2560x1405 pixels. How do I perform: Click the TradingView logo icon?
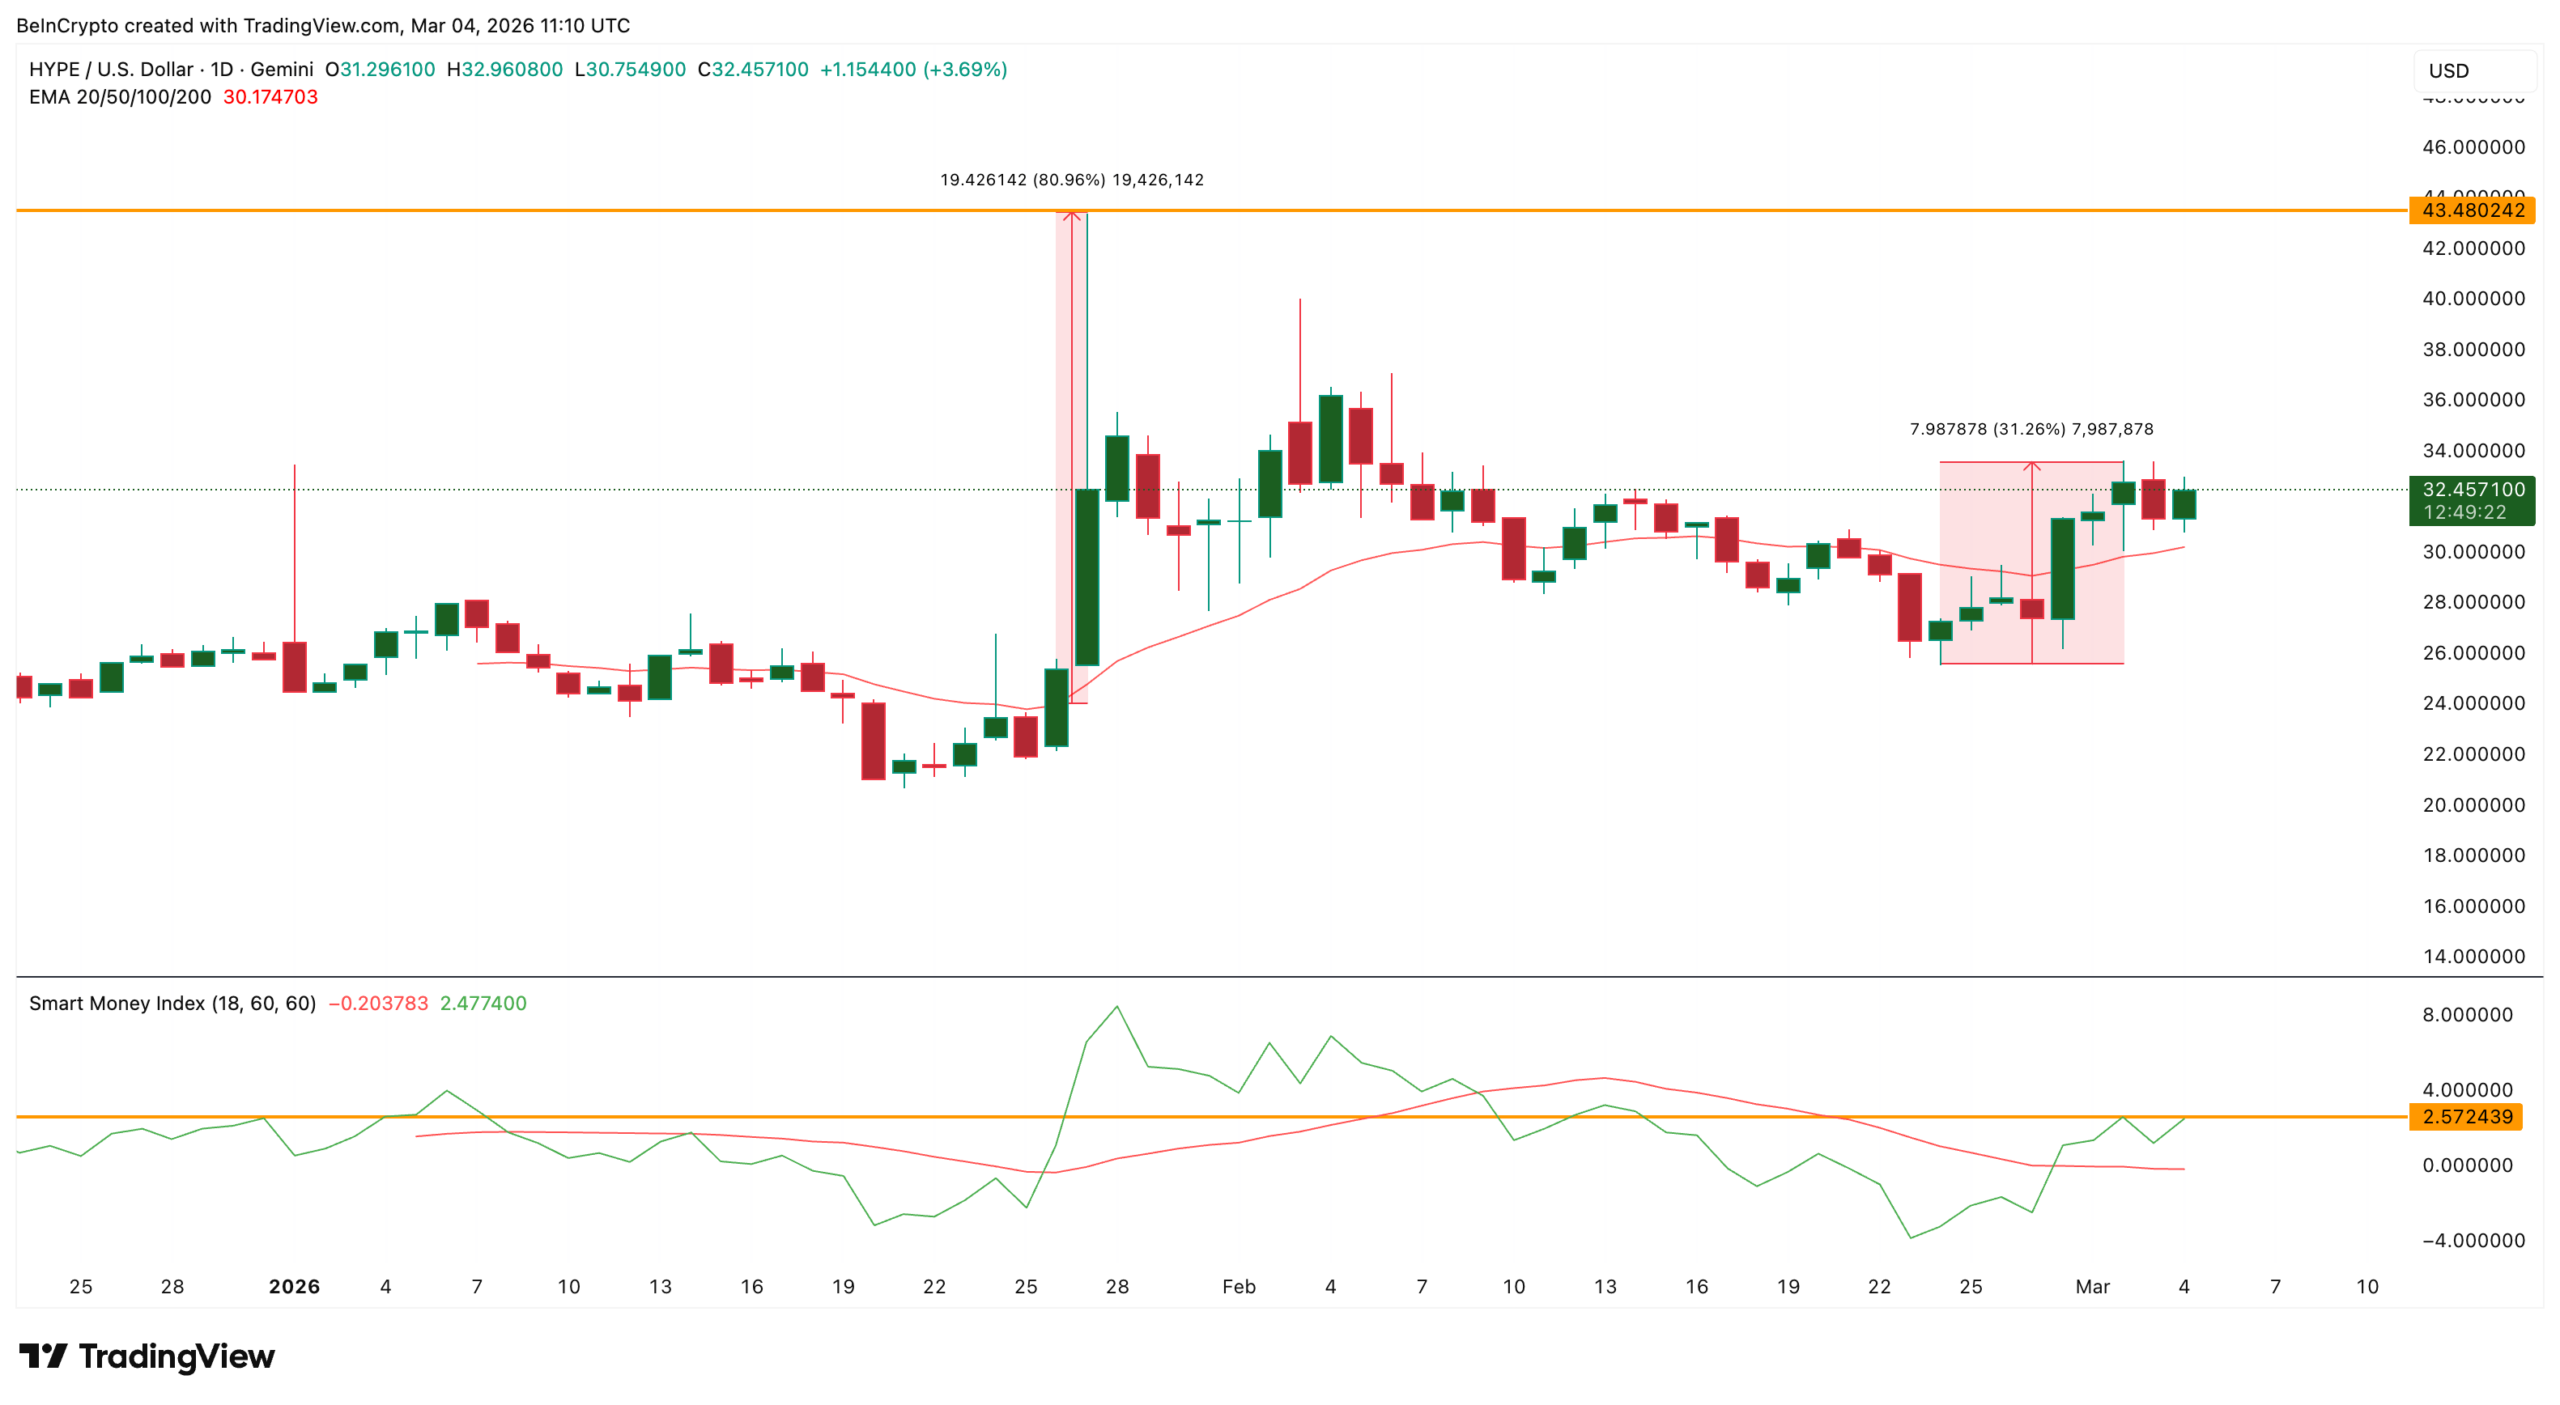[43, 1356]
